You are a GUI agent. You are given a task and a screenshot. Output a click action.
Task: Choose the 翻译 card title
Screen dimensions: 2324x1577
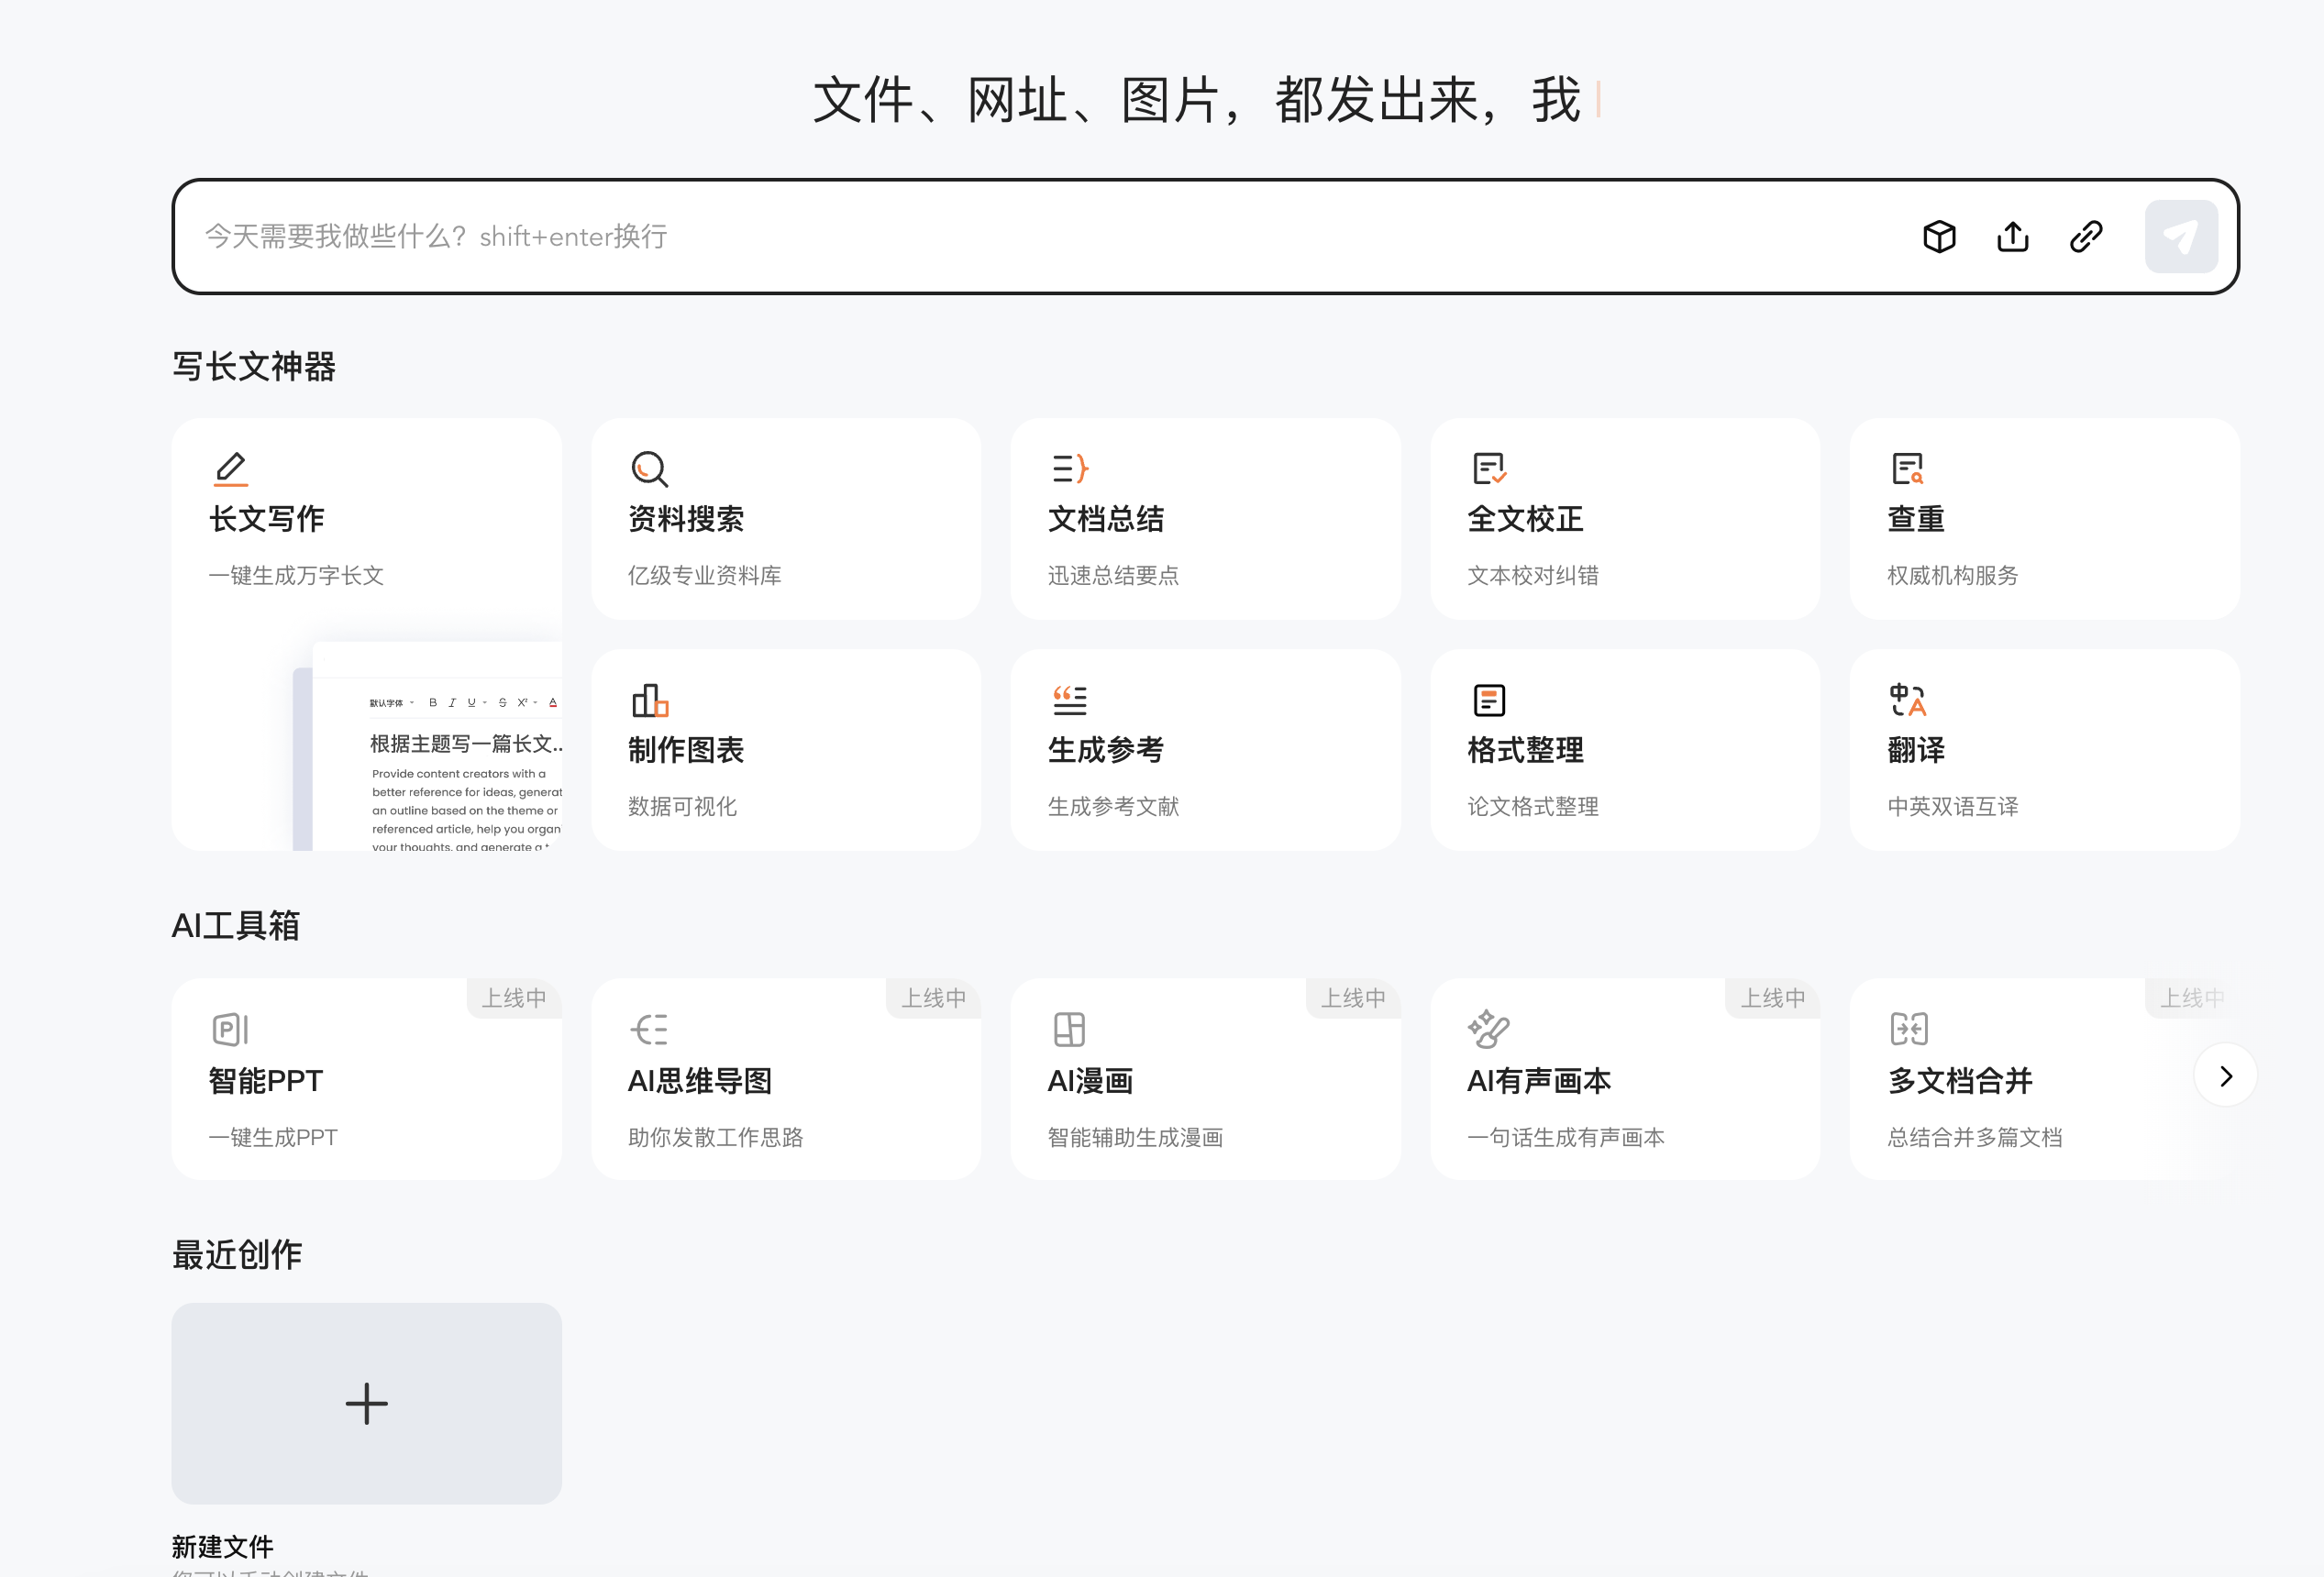pyautogui.click(x=1916, y=750)
